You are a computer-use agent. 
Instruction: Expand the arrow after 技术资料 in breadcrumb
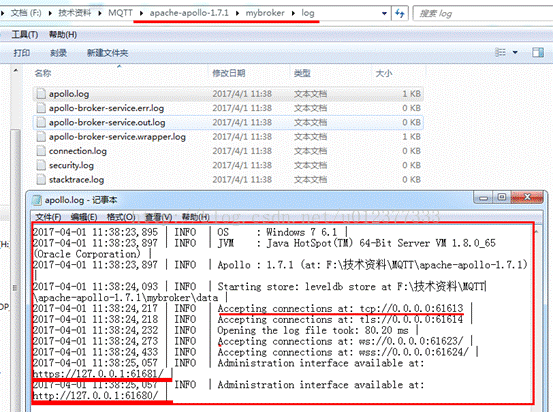[100, 13]
